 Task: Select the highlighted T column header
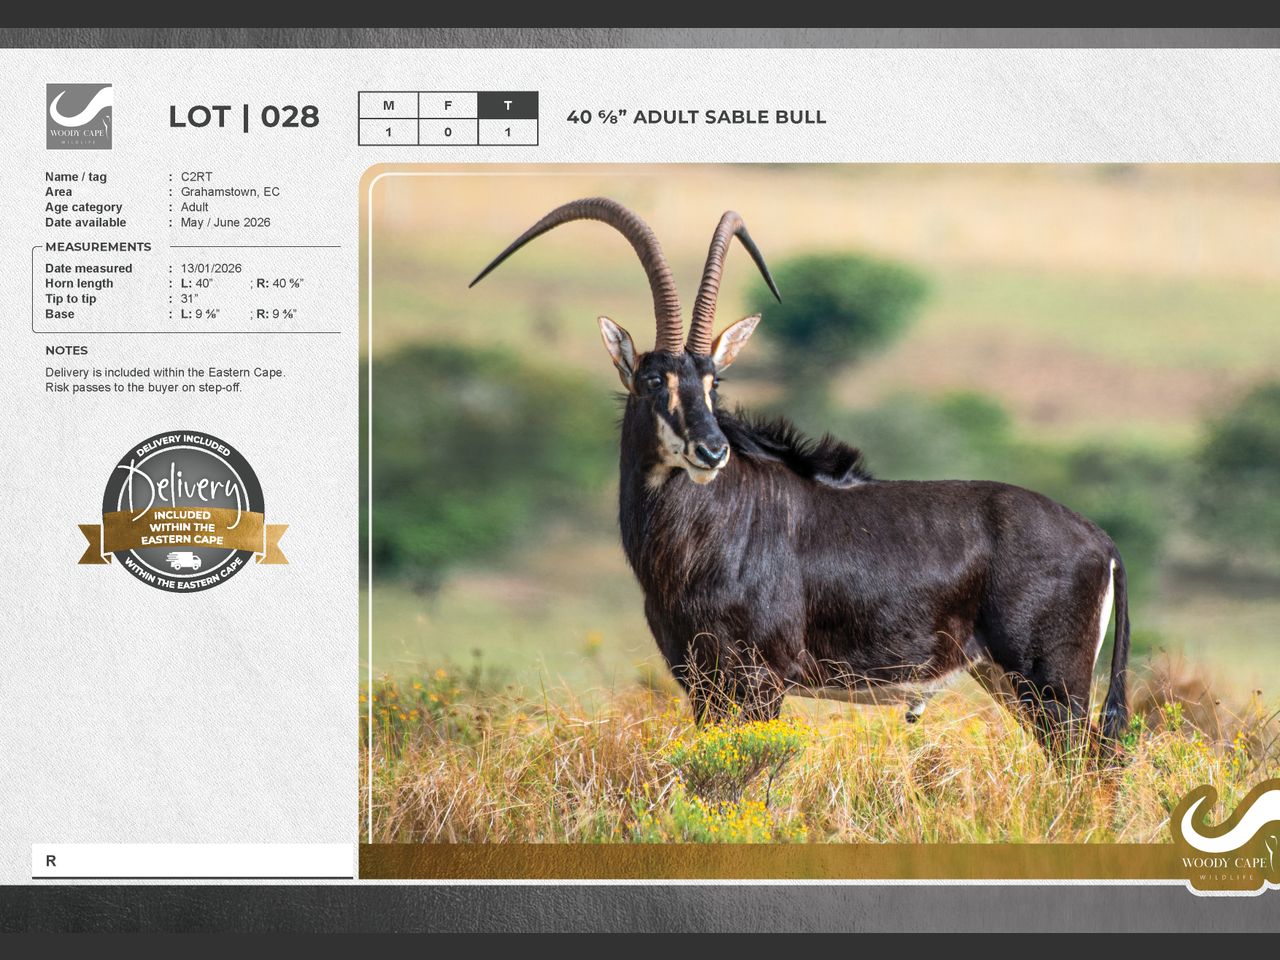coord(508,105)
